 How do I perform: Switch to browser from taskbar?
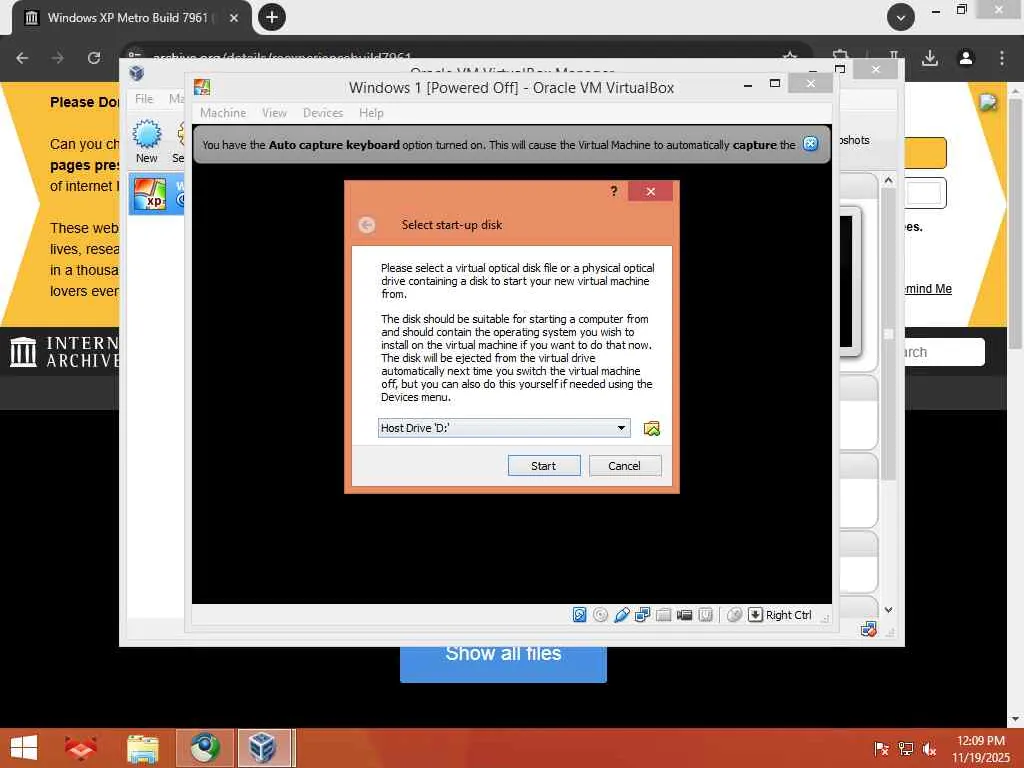click(205, 748)
